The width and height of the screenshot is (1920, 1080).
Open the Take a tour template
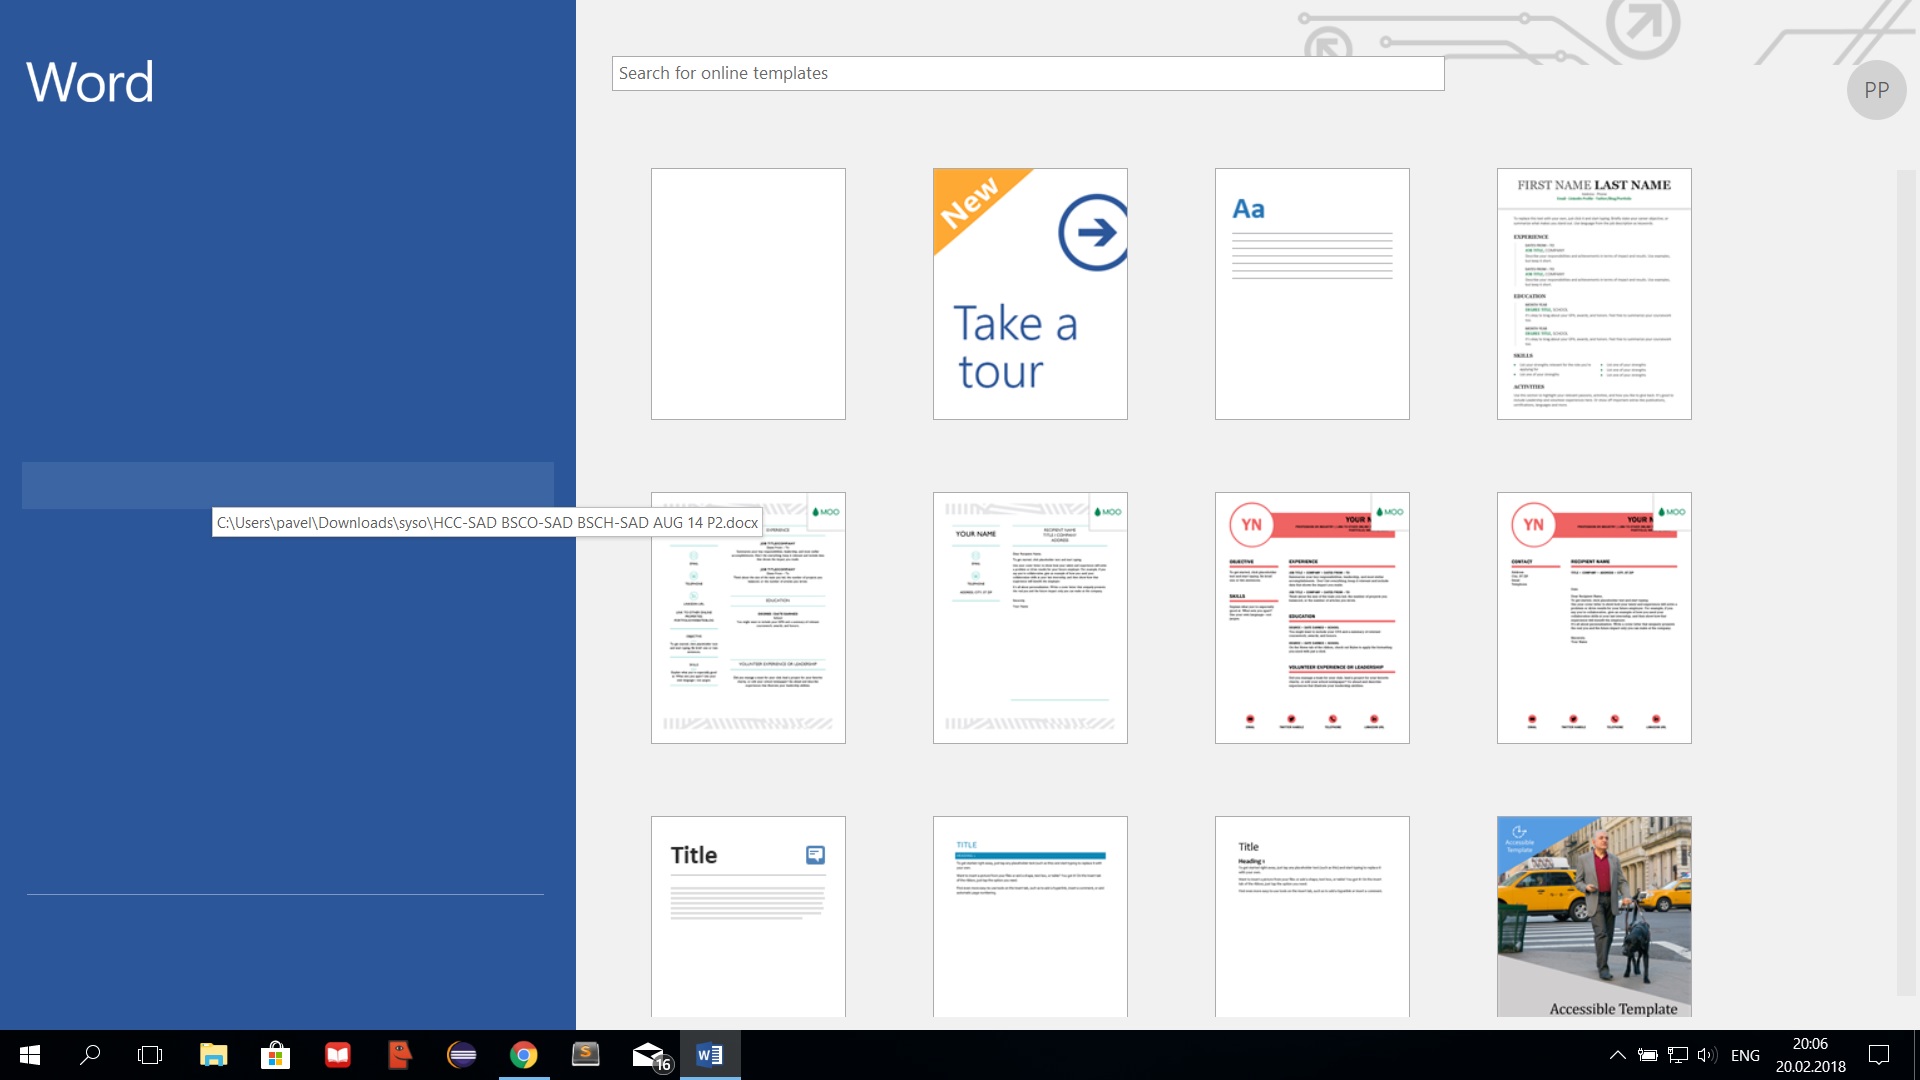point(1030,294)
